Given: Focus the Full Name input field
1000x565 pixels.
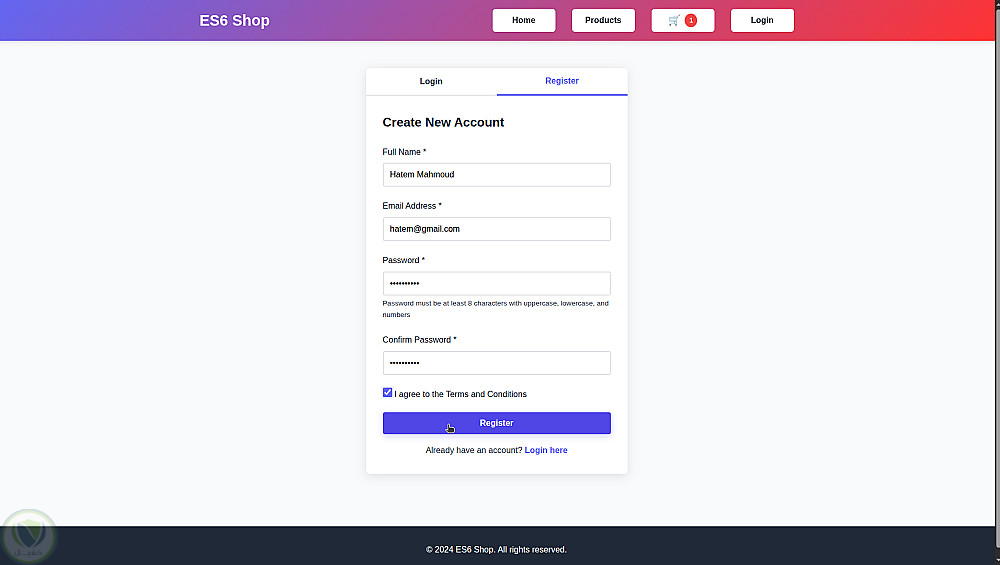Looking at the screenshot, I should click(496, 175).
